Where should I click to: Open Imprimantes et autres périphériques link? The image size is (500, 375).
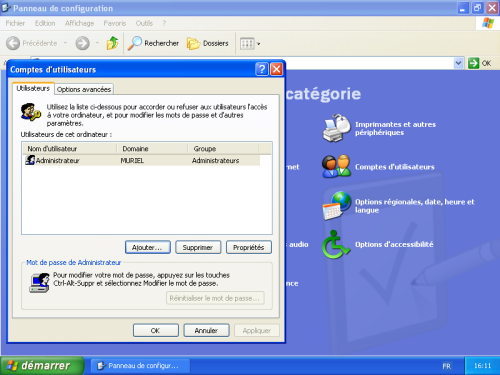pos(395,128)
